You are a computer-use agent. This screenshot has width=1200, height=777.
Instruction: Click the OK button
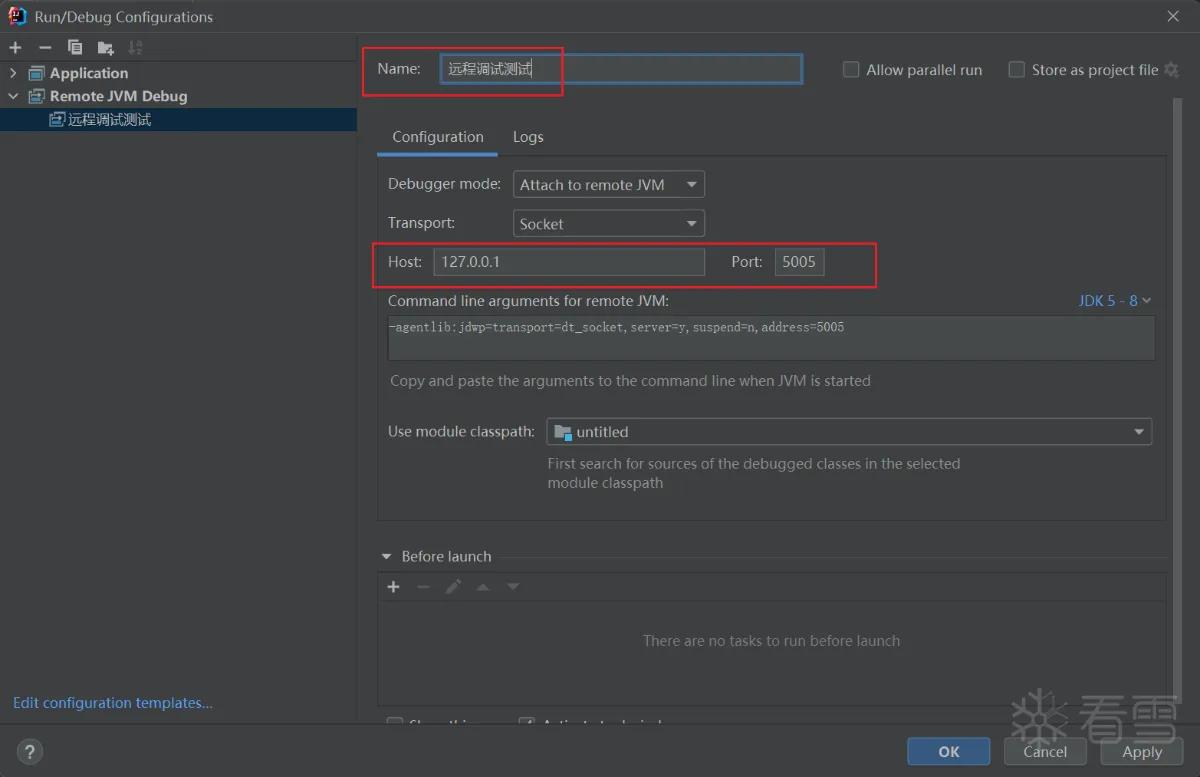click(949, 752)
